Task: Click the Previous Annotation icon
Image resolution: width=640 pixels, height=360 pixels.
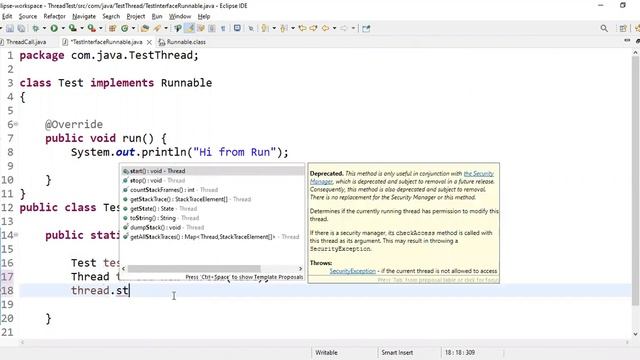Action: click(x=284, y=28)
